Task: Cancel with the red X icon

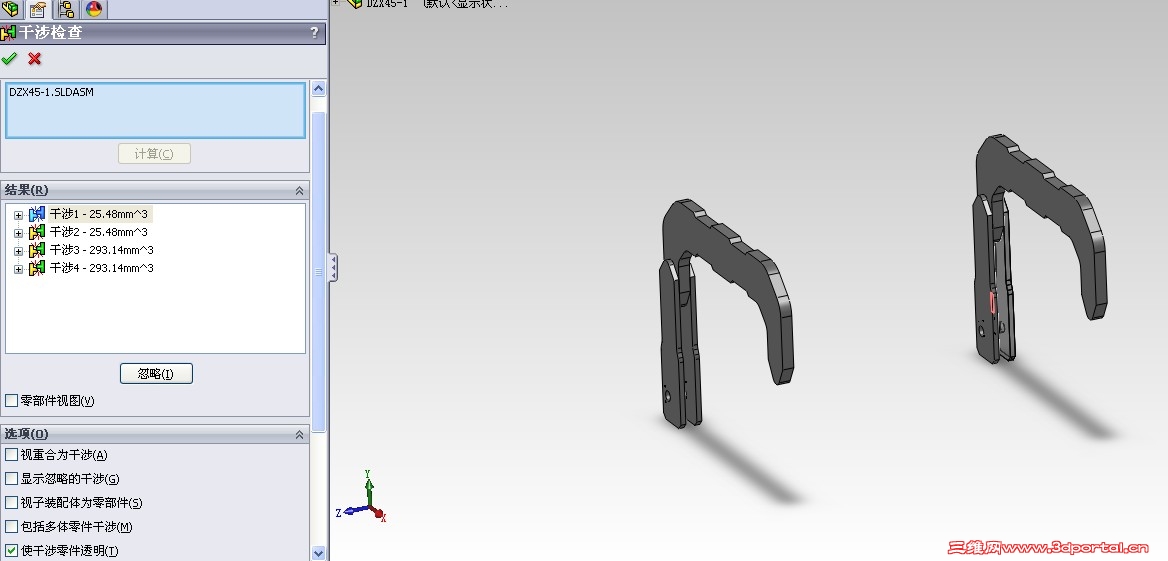Action: 34,58
